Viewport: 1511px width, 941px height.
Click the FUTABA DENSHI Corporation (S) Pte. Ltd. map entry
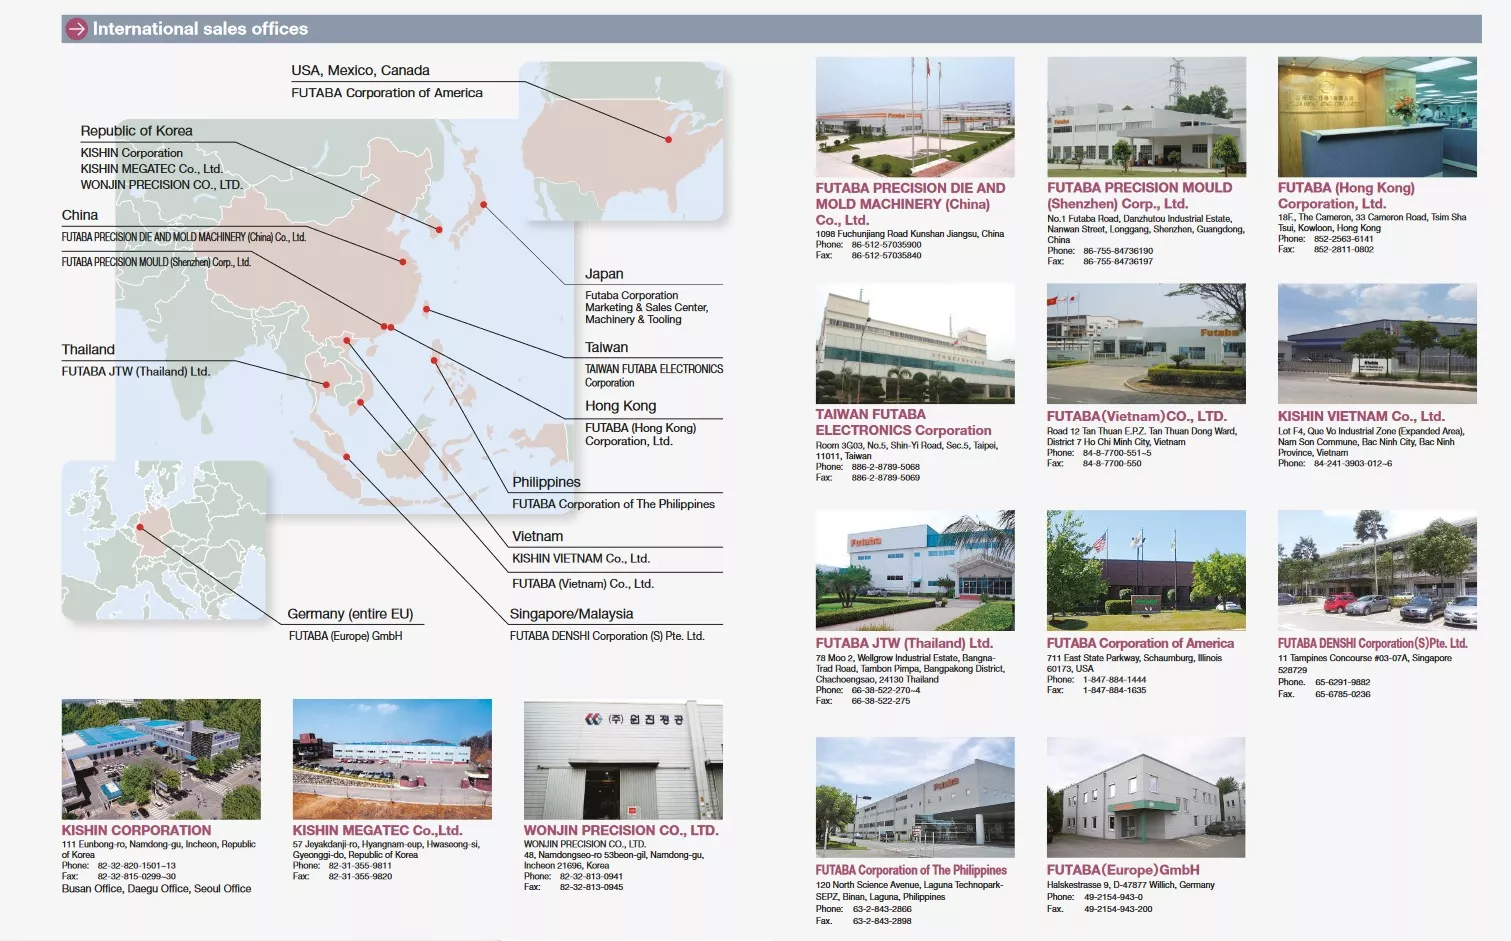pos(607,636)
